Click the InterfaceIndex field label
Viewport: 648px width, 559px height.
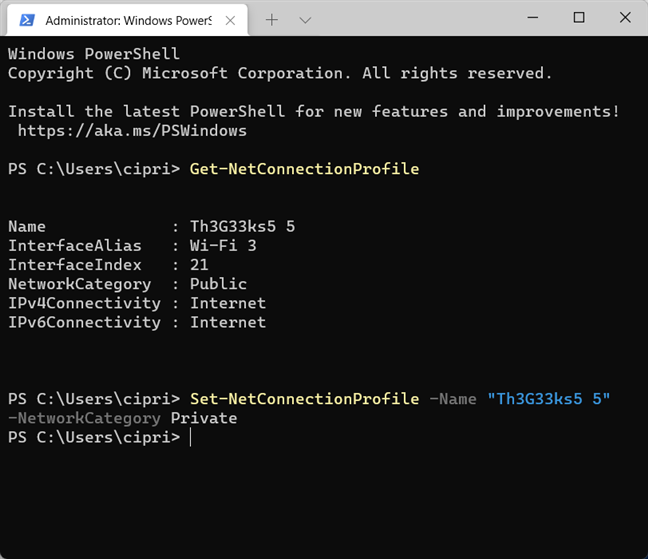(x=75, y=265)
